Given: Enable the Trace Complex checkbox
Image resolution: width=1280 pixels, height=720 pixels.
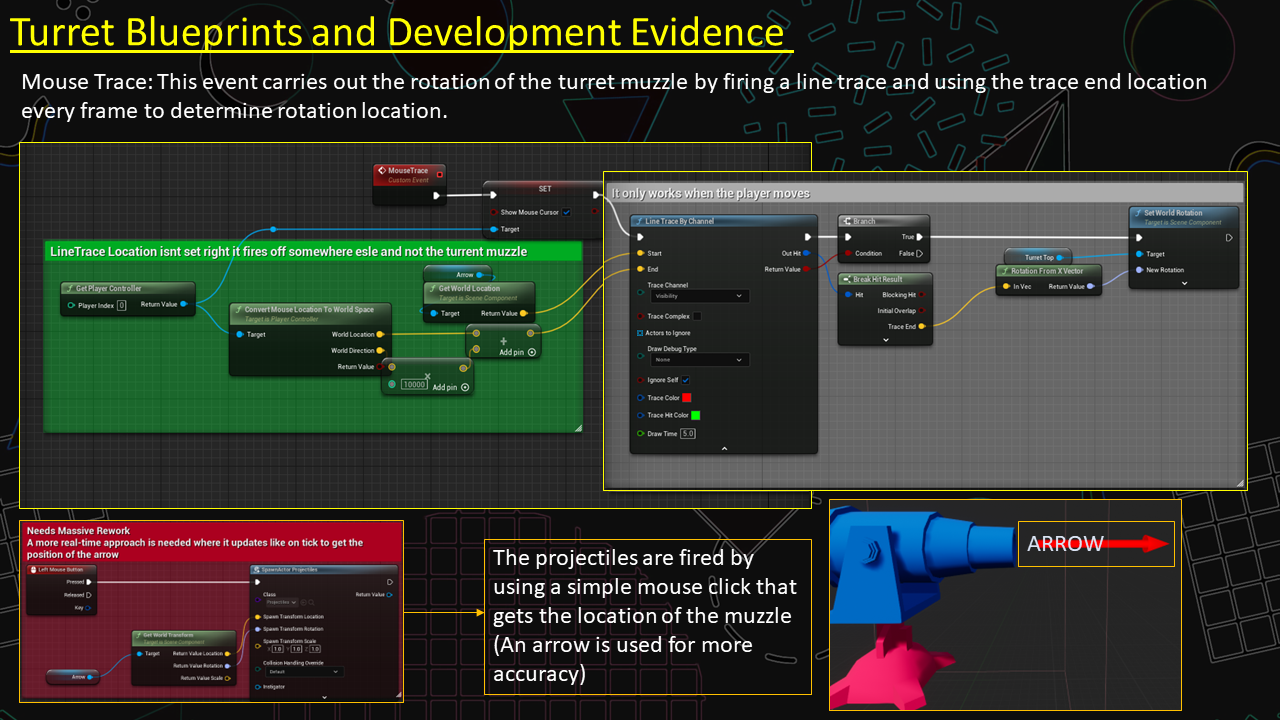Looking at the screenshot, I should (697, 316).
